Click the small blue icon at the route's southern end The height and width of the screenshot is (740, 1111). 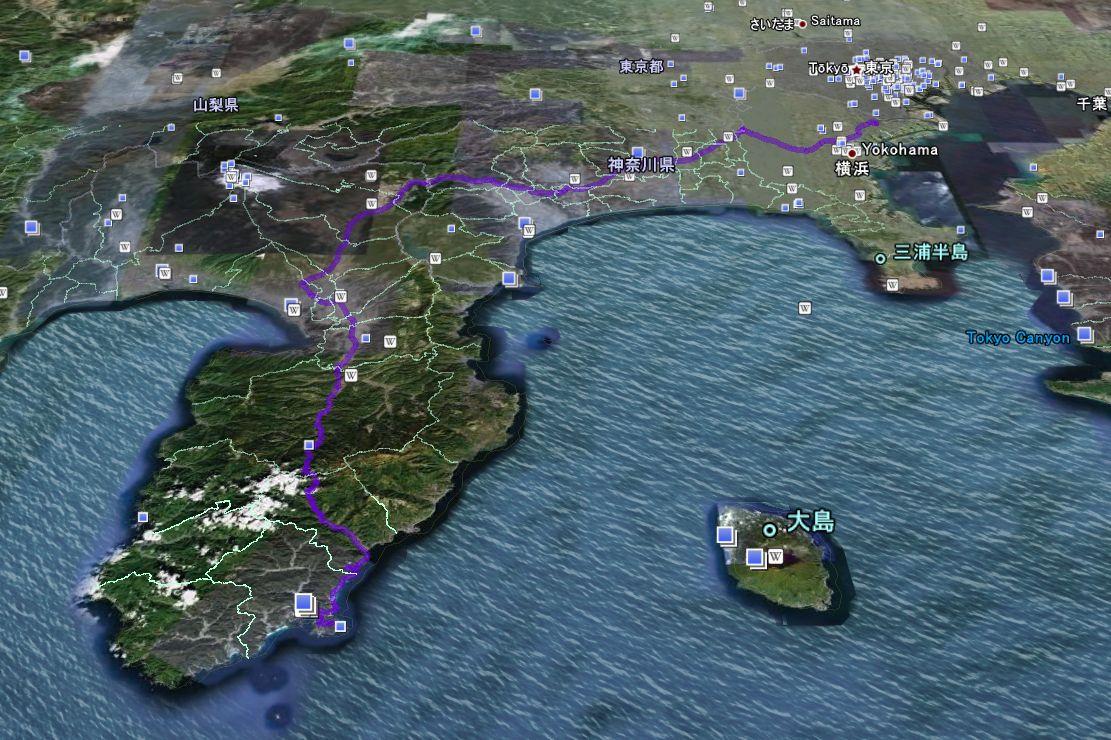coord(340,626)
